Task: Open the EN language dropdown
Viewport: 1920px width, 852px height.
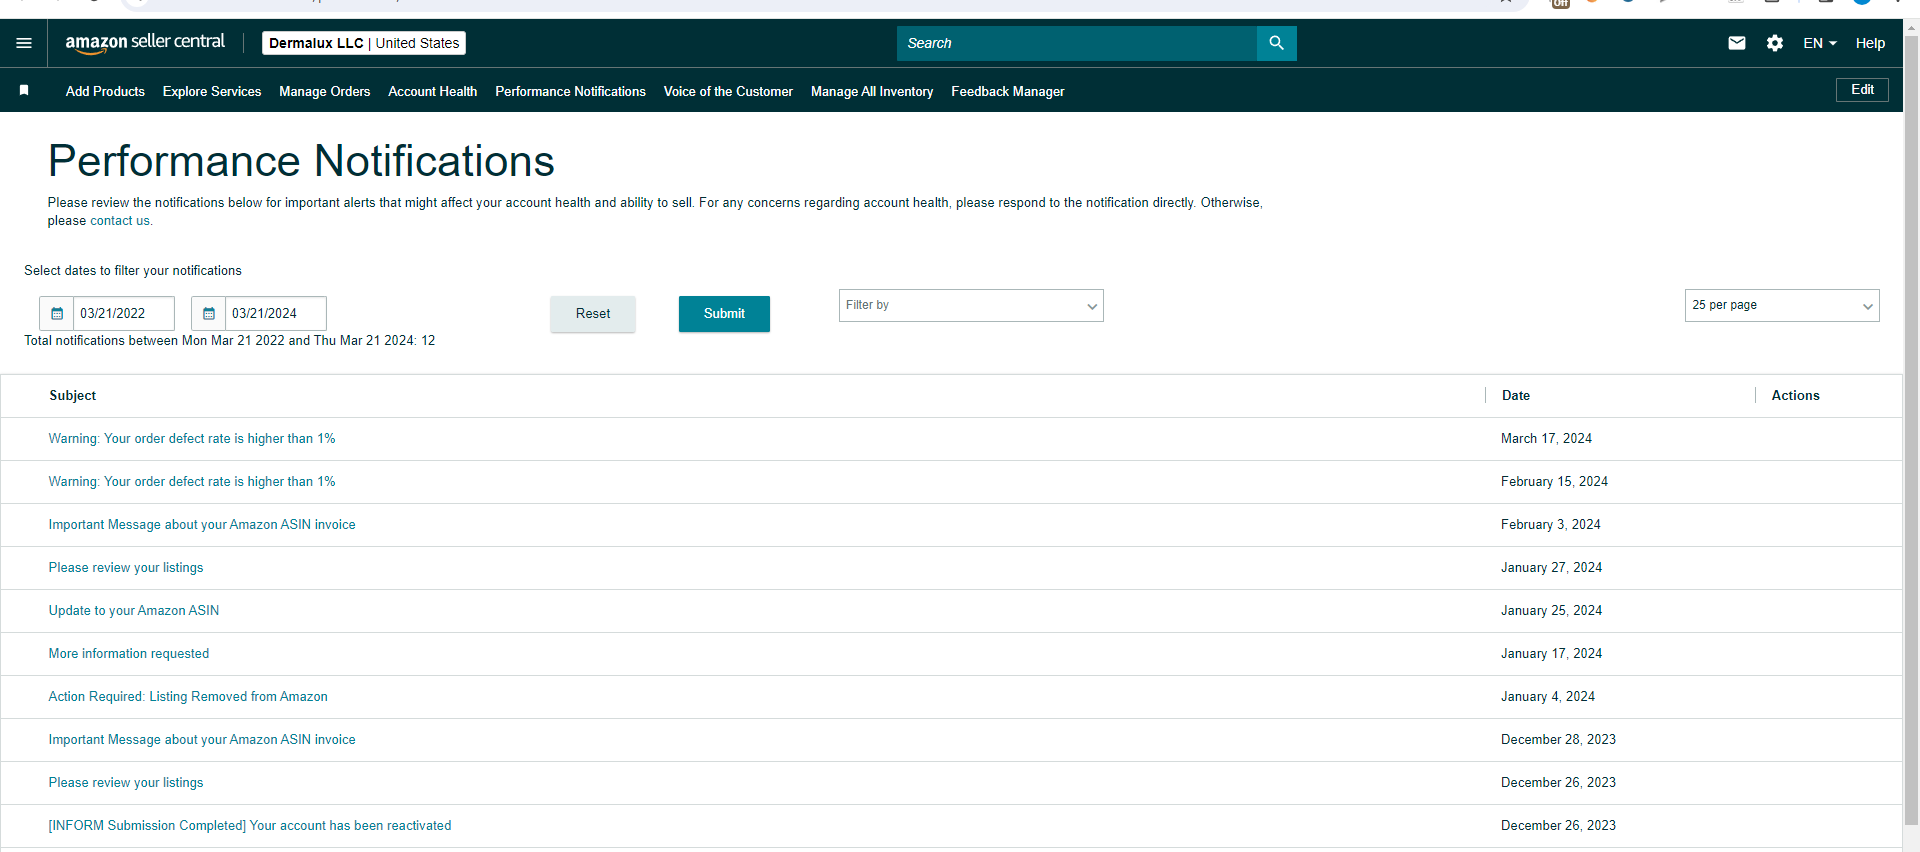Action: [x=1820, y=43]
